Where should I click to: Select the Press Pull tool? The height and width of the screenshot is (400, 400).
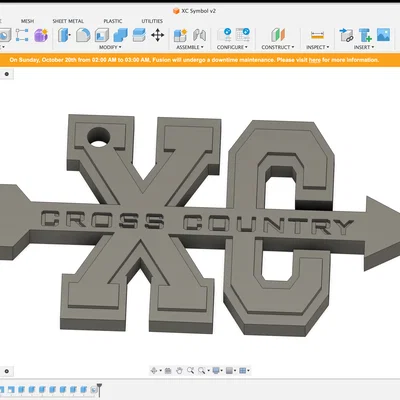pyautogui.click(x=64, y=35)
